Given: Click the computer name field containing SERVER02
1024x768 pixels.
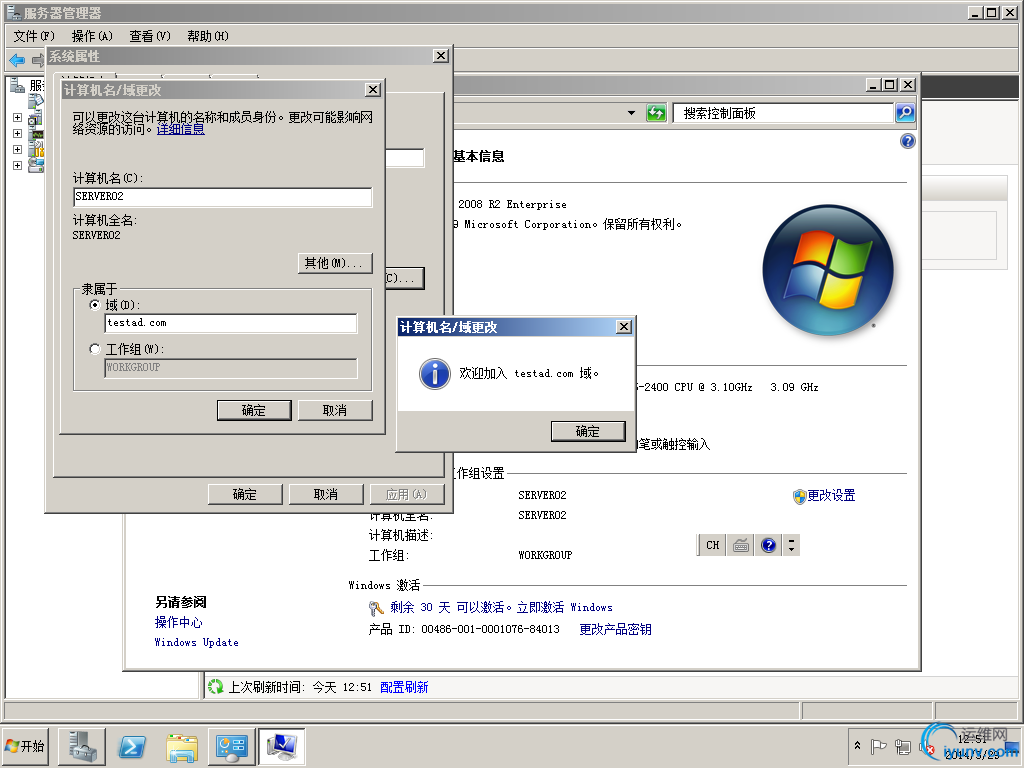Looking at the screenshot, I should point(220,197).
